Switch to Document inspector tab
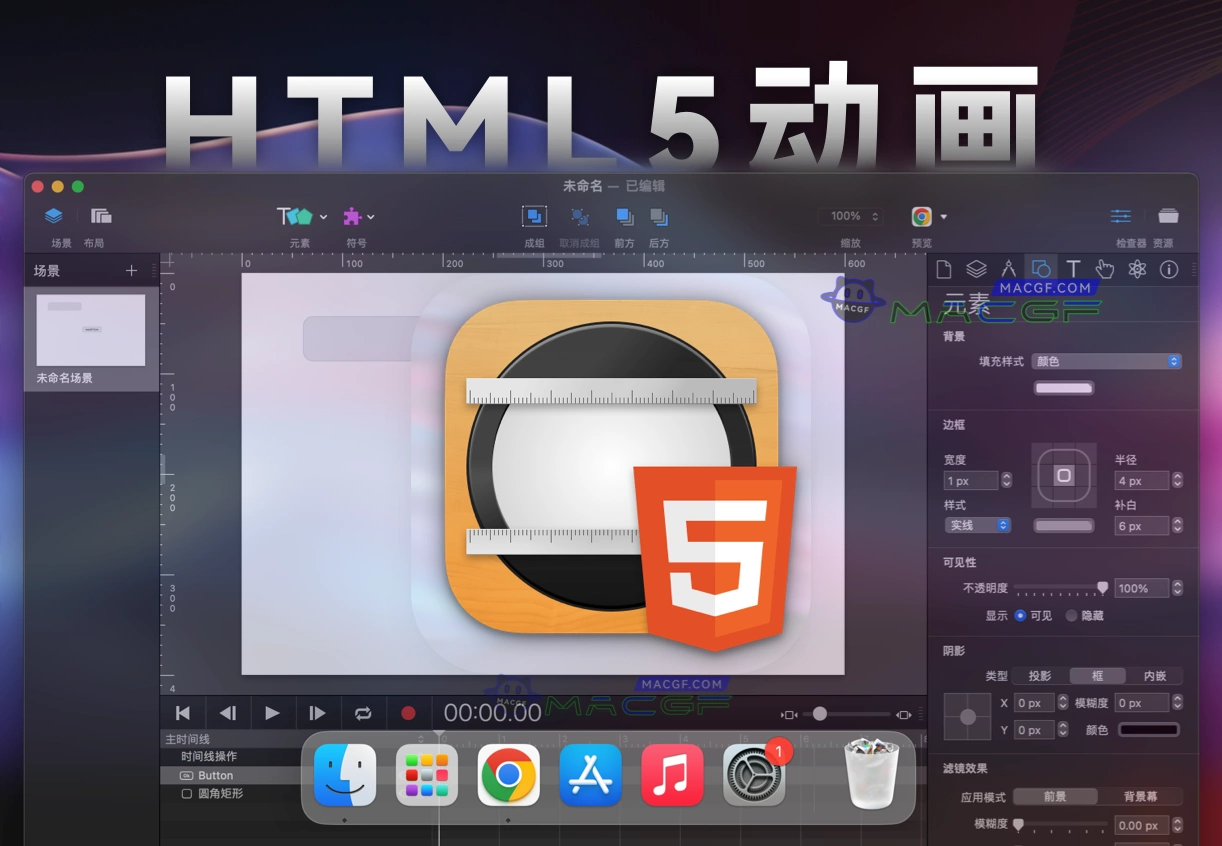This screenshot has width=1222, height=846. [x=943, y=269]
